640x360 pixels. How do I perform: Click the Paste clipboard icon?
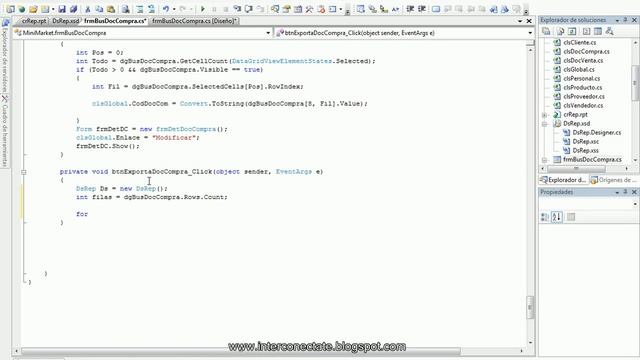point(111,9)
